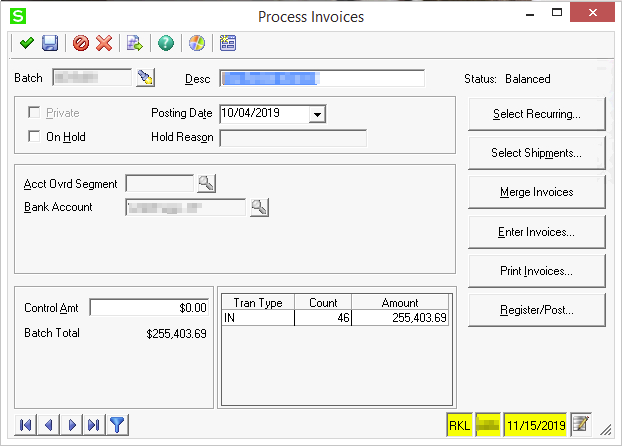Expand the Posting Date dropdown
622x446 pixels.
[x=317, y=114]
